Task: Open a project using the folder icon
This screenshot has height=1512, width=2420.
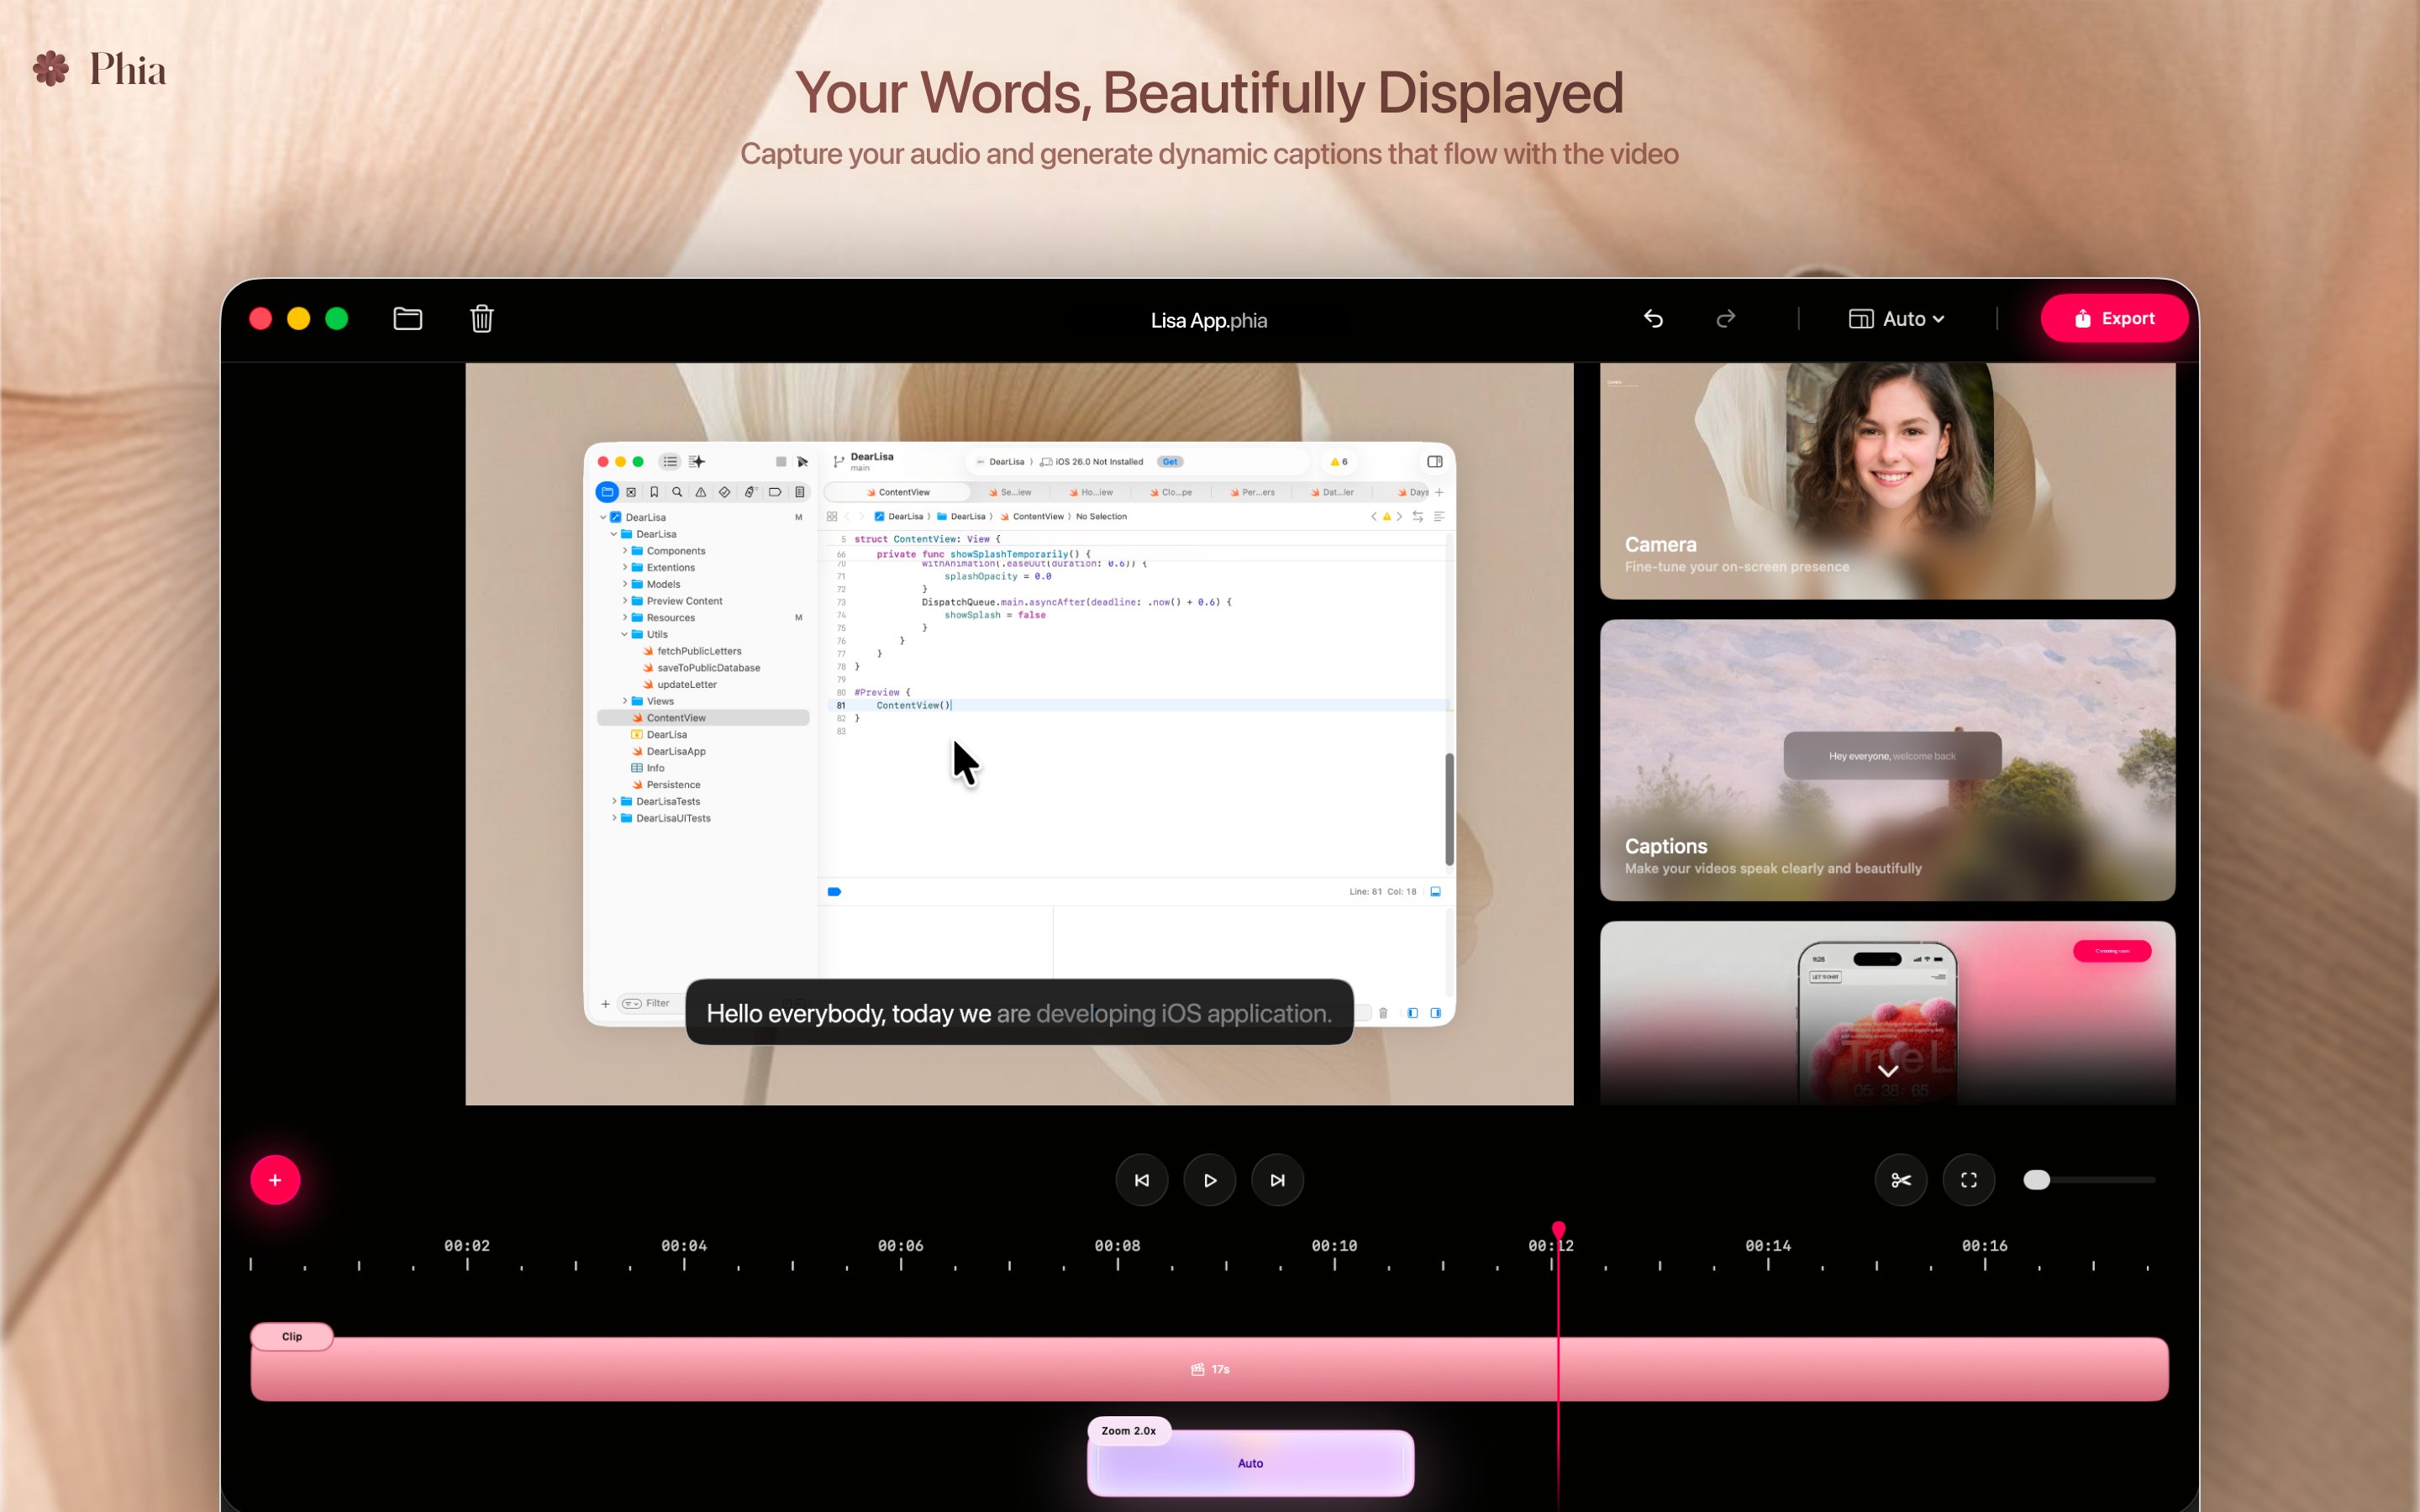Action: point(407,318)
